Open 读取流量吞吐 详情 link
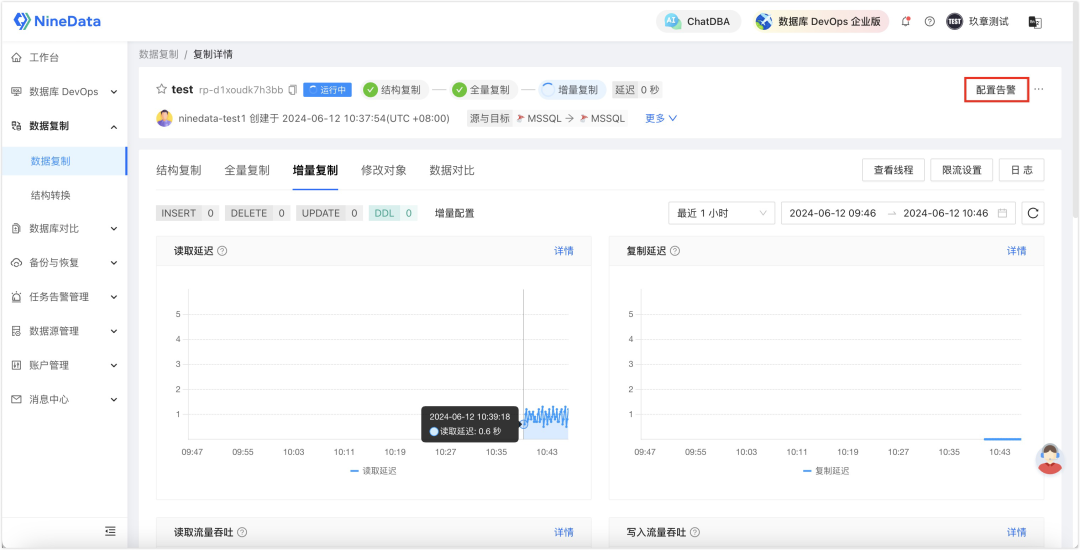Image resolution: width=1080 pixels, height=550 pixels. [x=564, y=532]
